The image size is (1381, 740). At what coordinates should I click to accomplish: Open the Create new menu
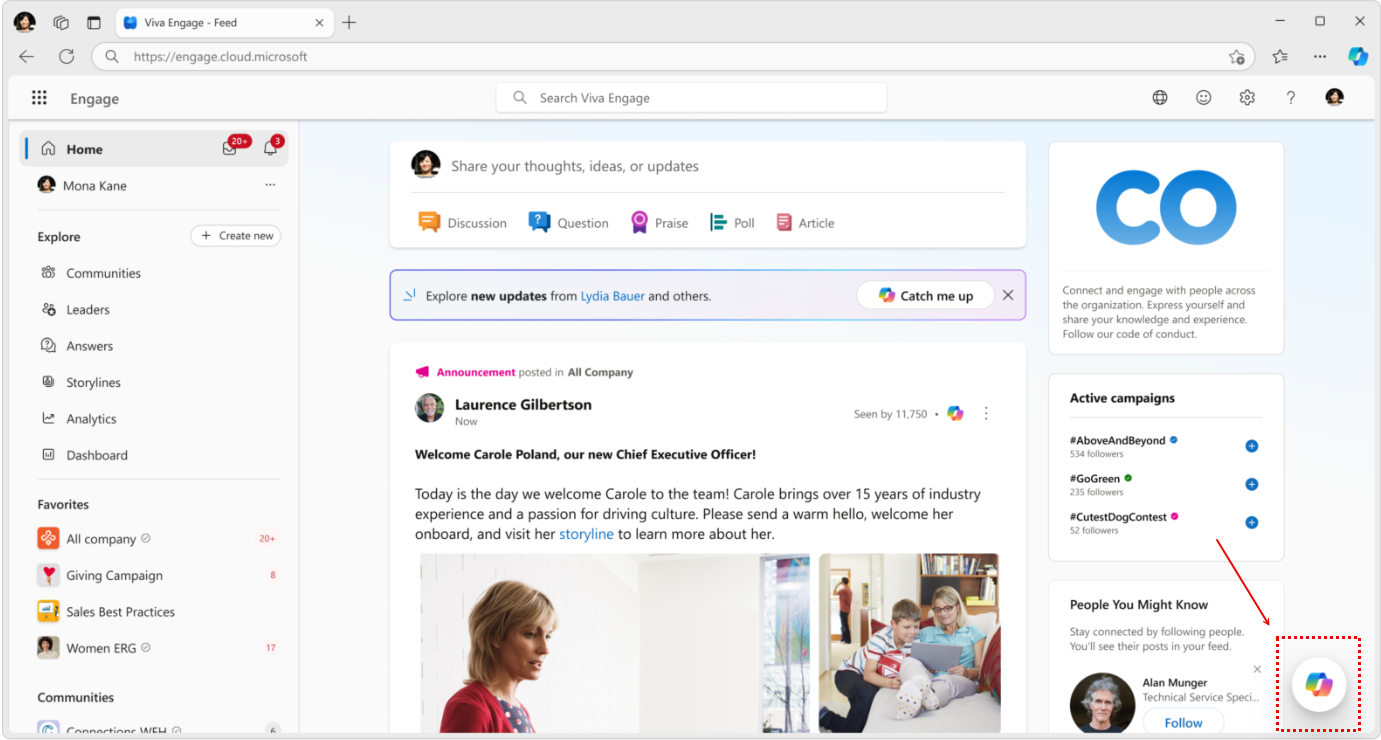coord(236,236)
